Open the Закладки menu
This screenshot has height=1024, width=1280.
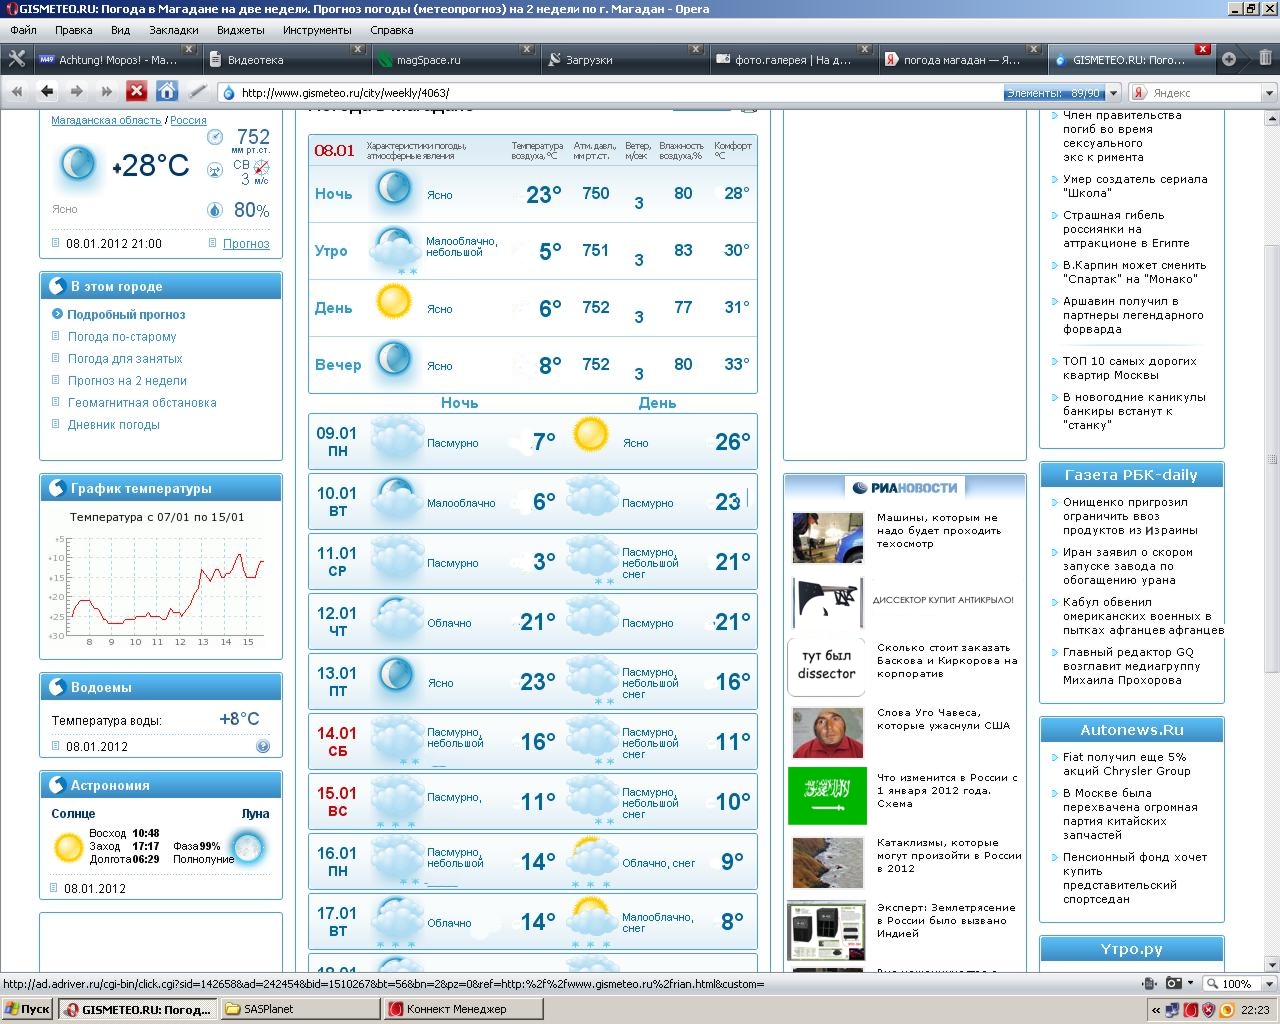[x=174, y=30]
